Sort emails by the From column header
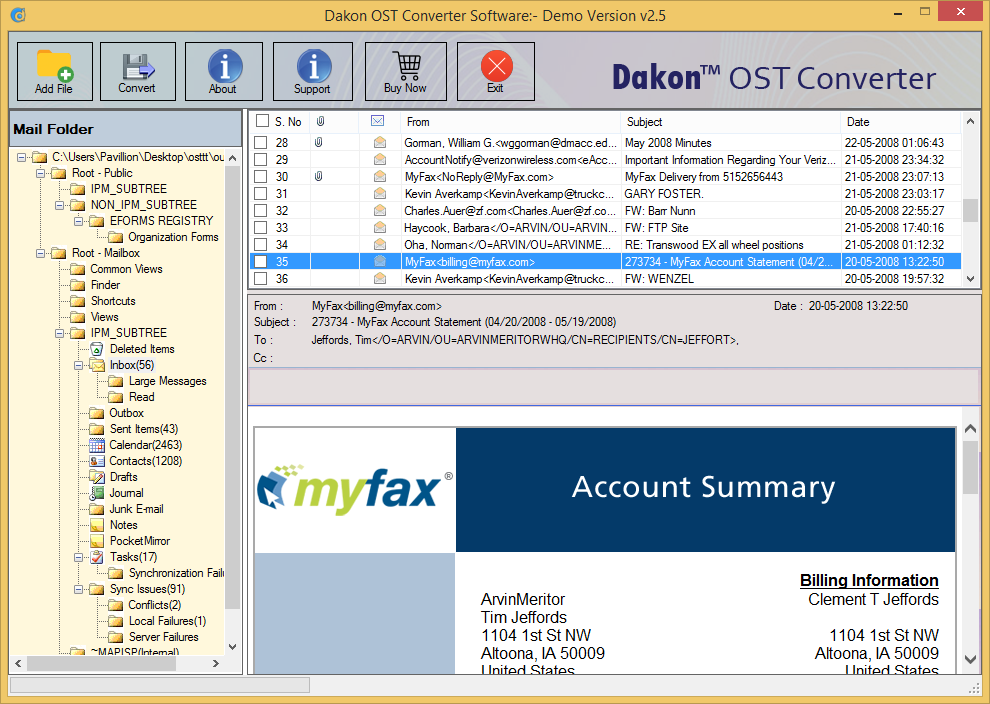The height and width of the screenshot is (704, 990). click(510, 122)
